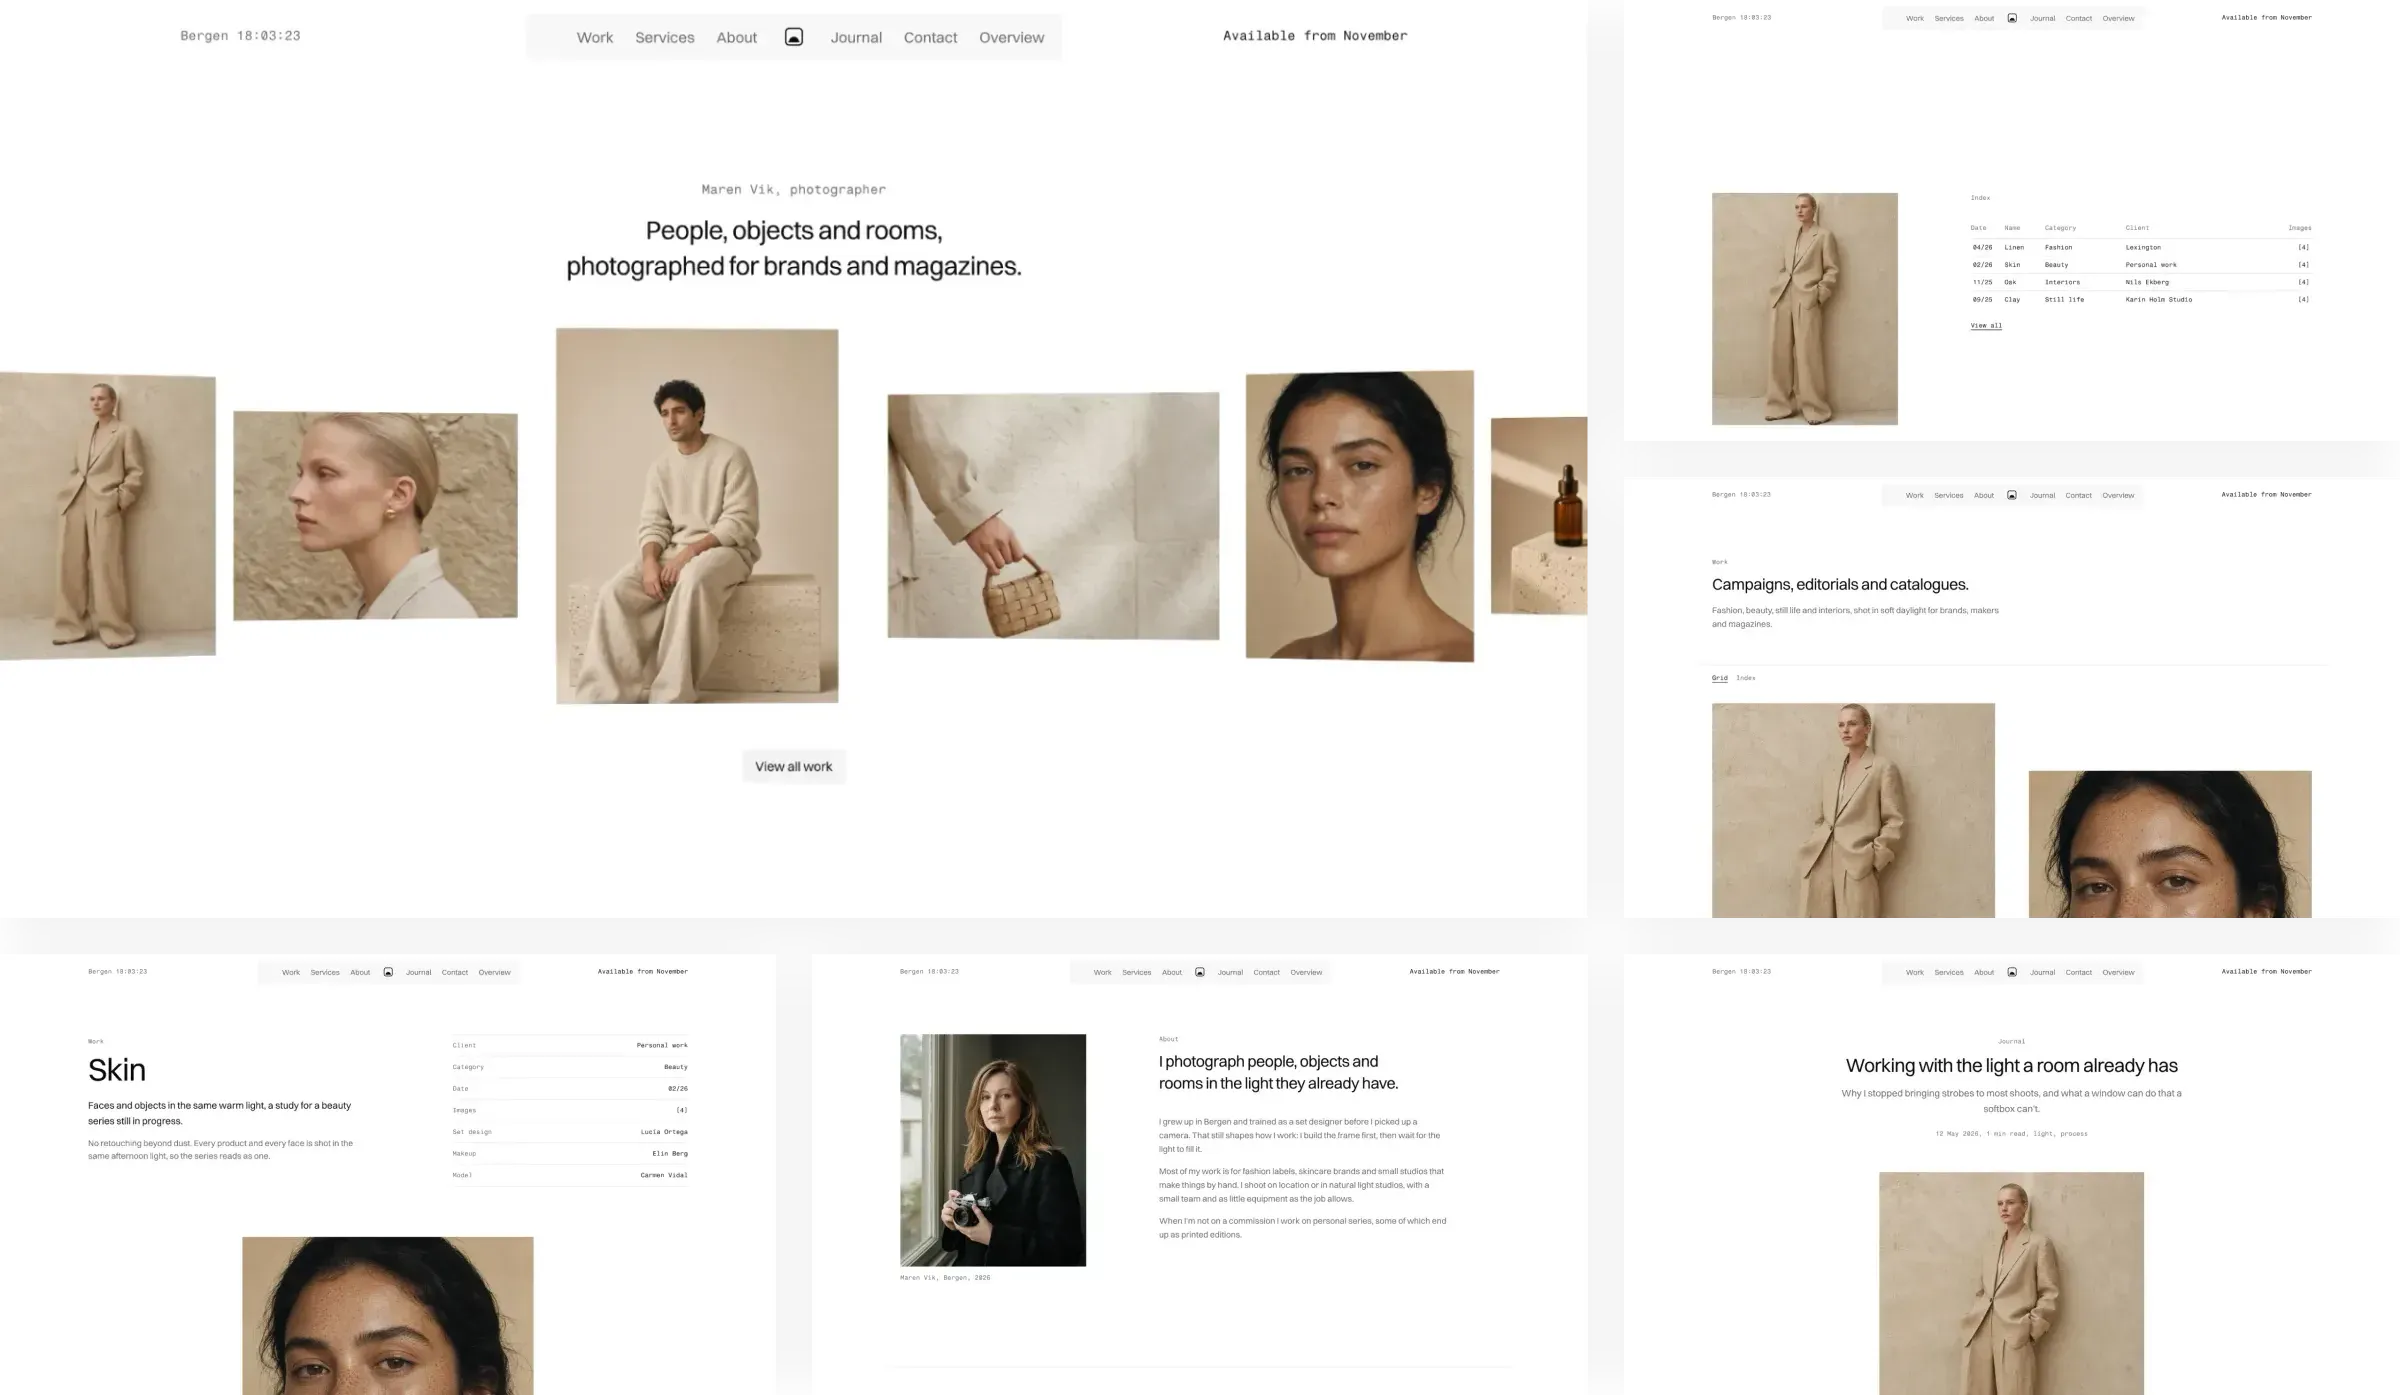Open Journal in the main navigation bar
This screenshot has width=2400, height=1395.
pos(856,37)
